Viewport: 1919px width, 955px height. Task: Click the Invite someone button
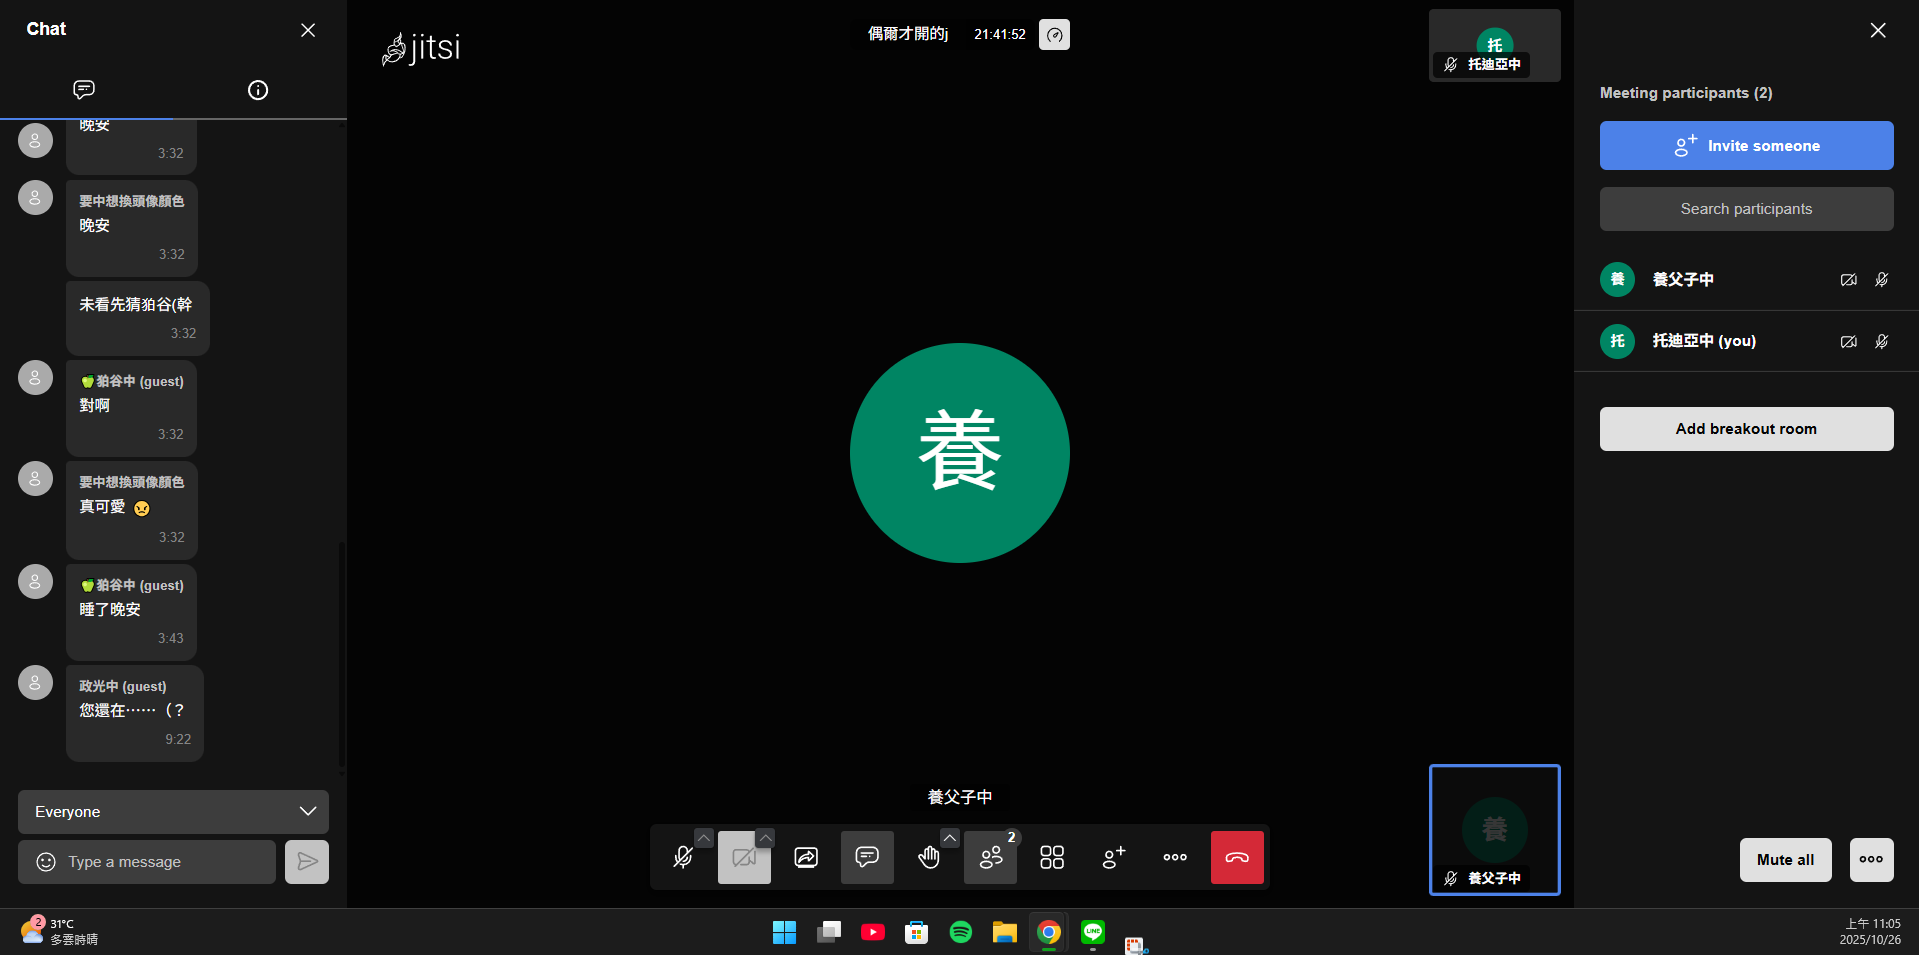coord(1746,146)
